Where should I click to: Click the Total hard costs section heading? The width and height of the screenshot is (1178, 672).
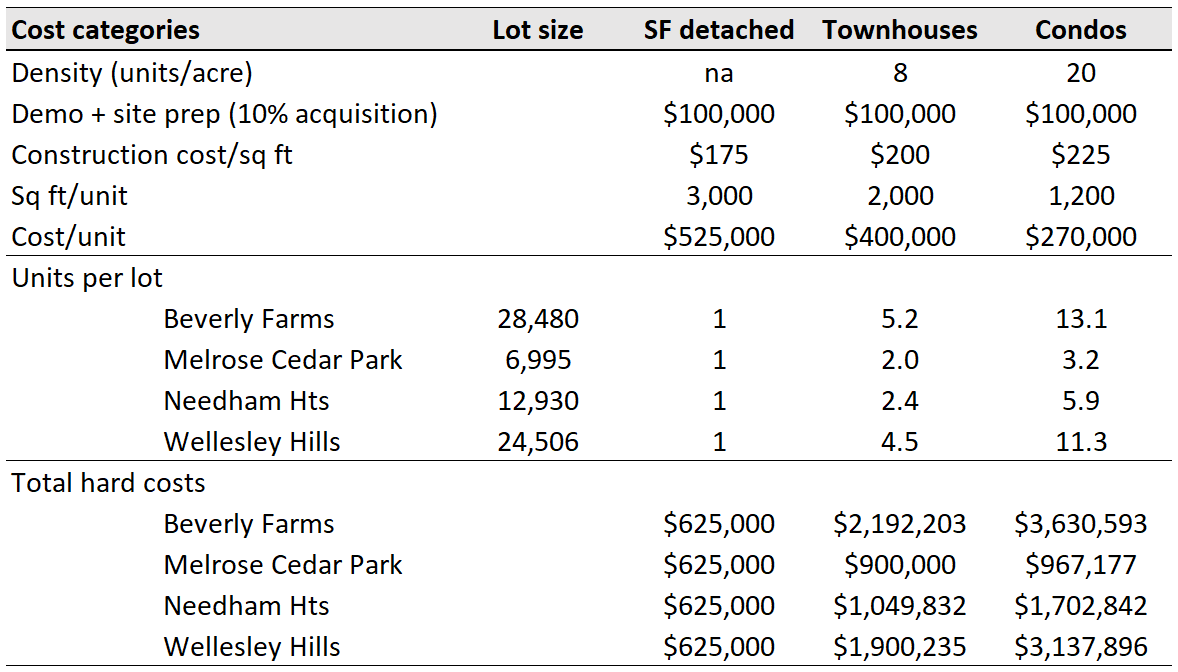tap(108, 483)
